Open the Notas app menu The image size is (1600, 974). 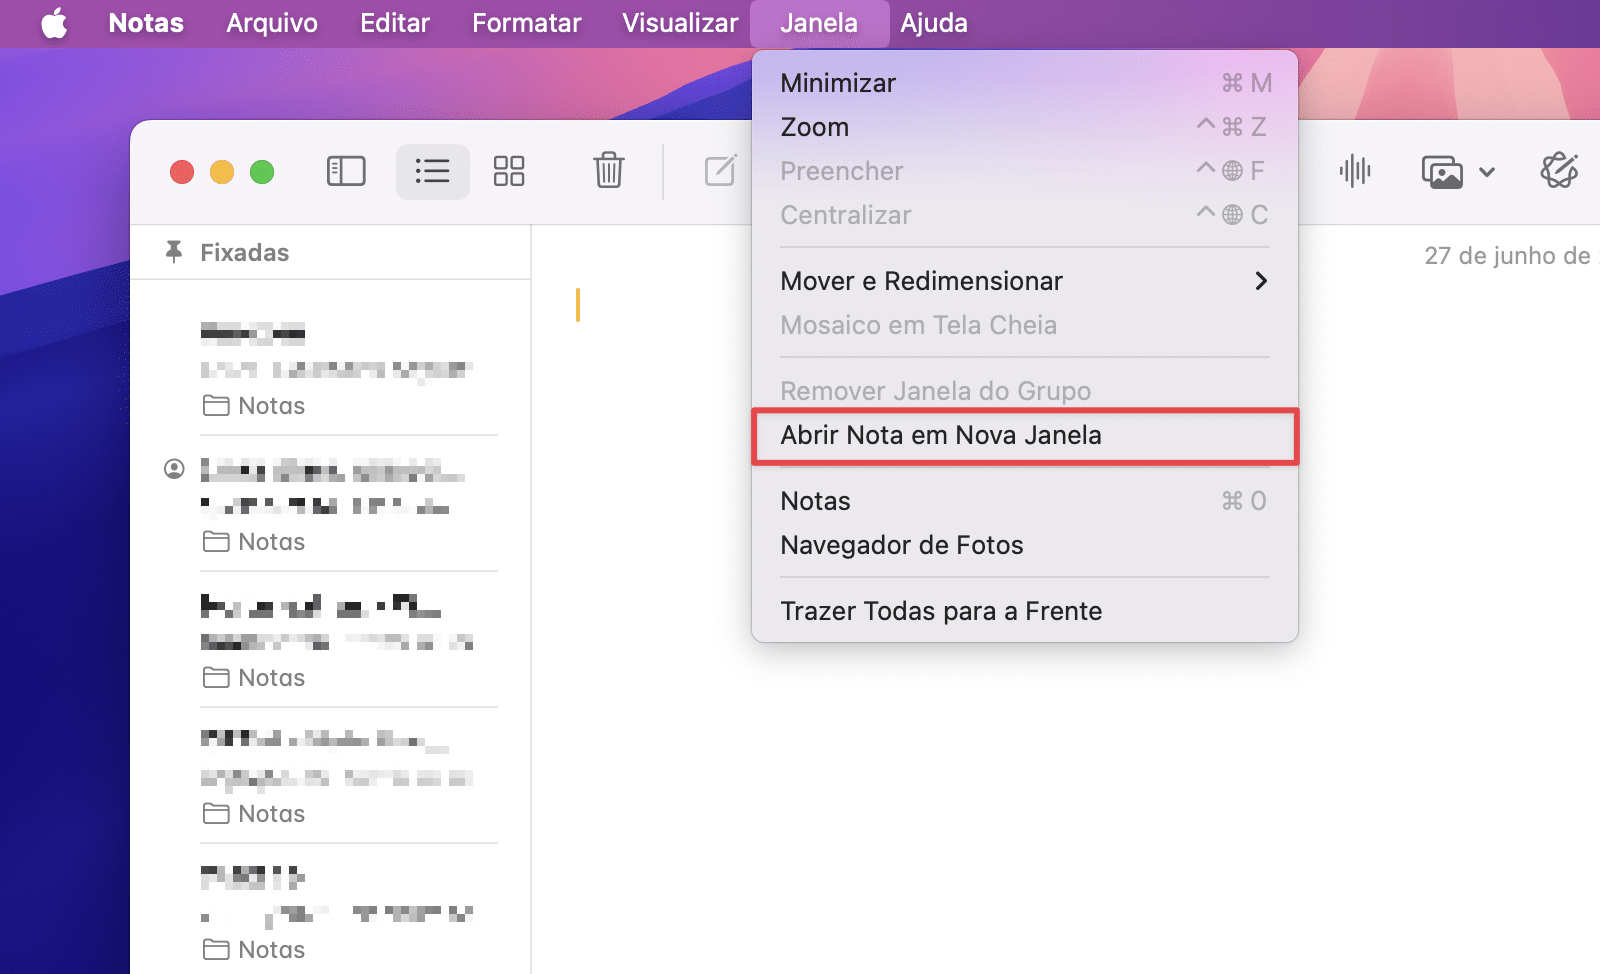click(146, 23)
